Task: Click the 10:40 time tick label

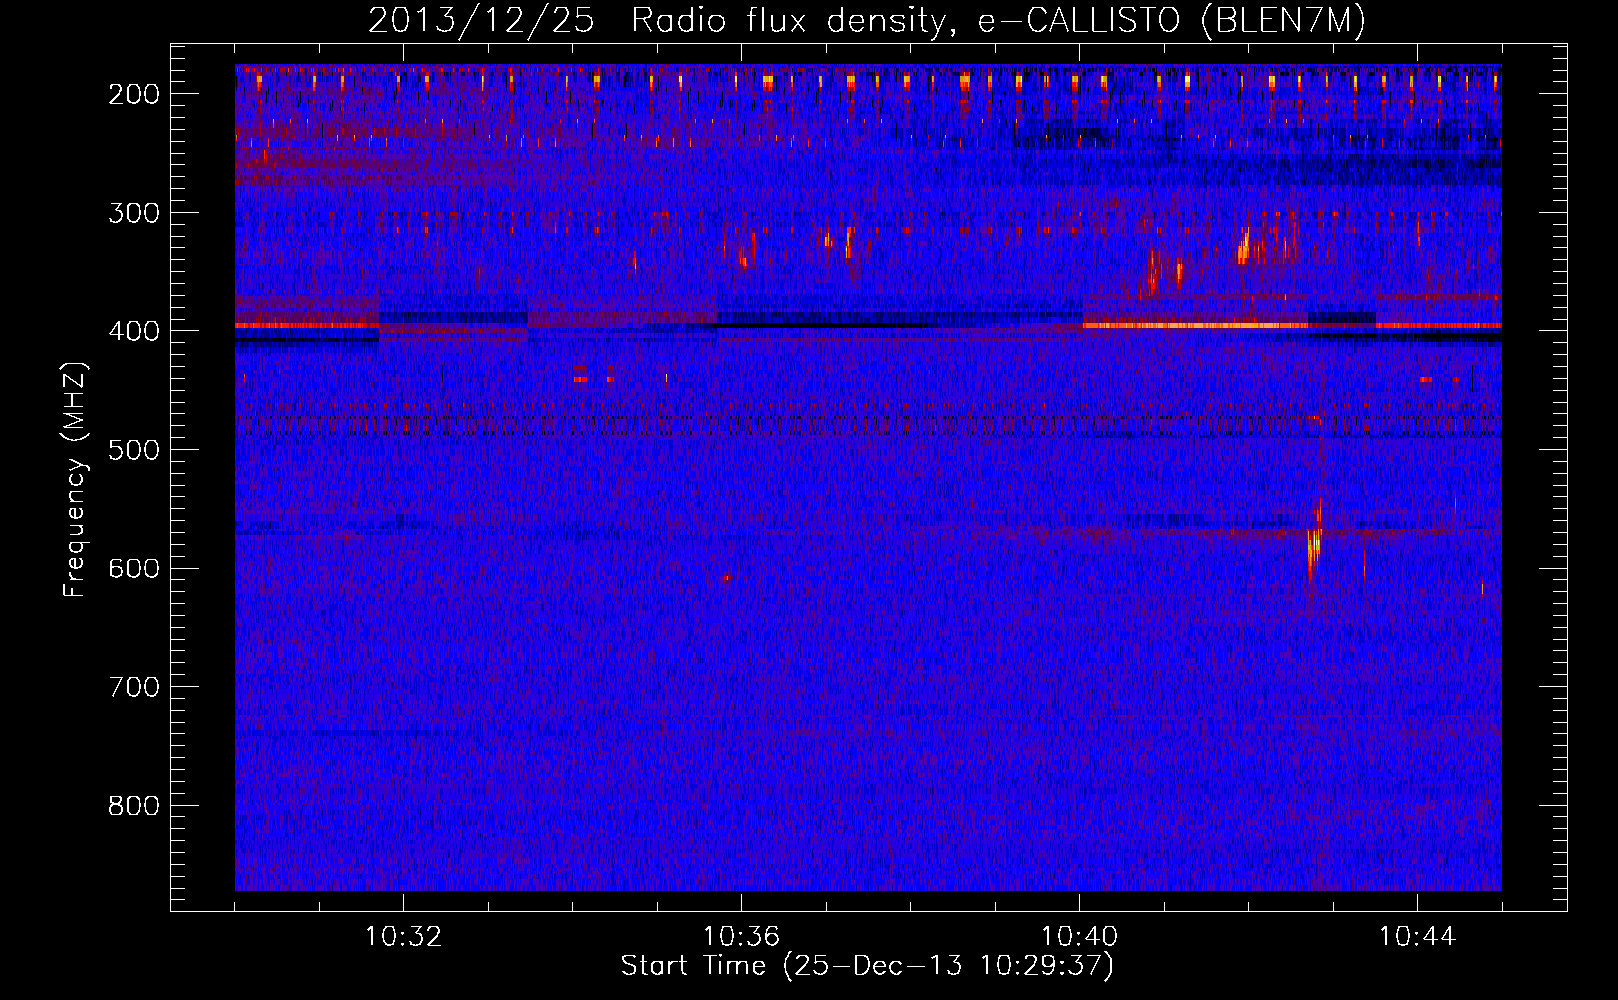Action: tap(1079, 937)
